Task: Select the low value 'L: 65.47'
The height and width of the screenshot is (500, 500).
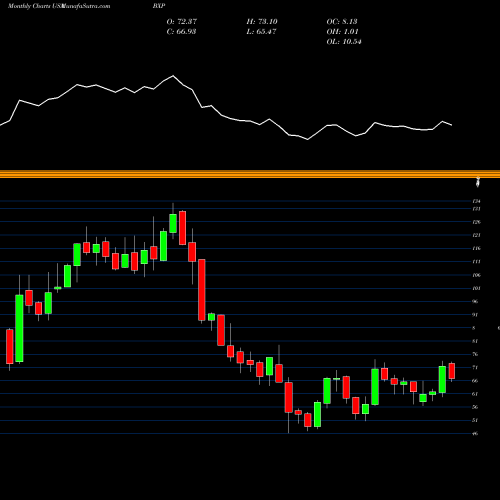Action: [261, 31]
